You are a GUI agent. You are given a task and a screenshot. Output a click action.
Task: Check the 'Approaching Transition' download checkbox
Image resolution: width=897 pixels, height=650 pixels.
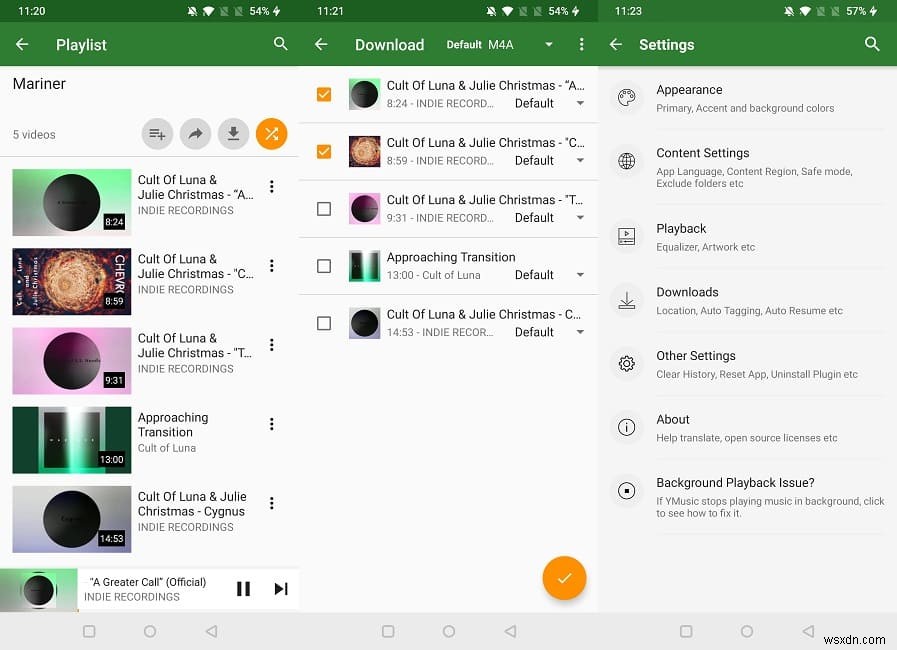click(x=324, y=266)
